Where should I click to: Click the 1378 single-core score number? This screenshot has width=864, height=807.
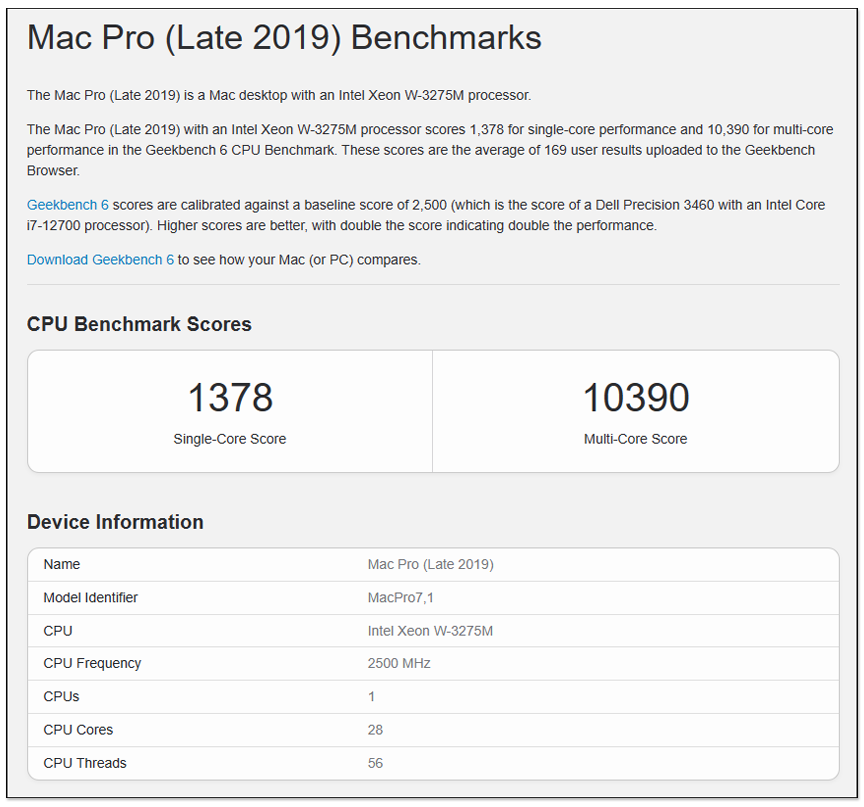pos(230,398)
